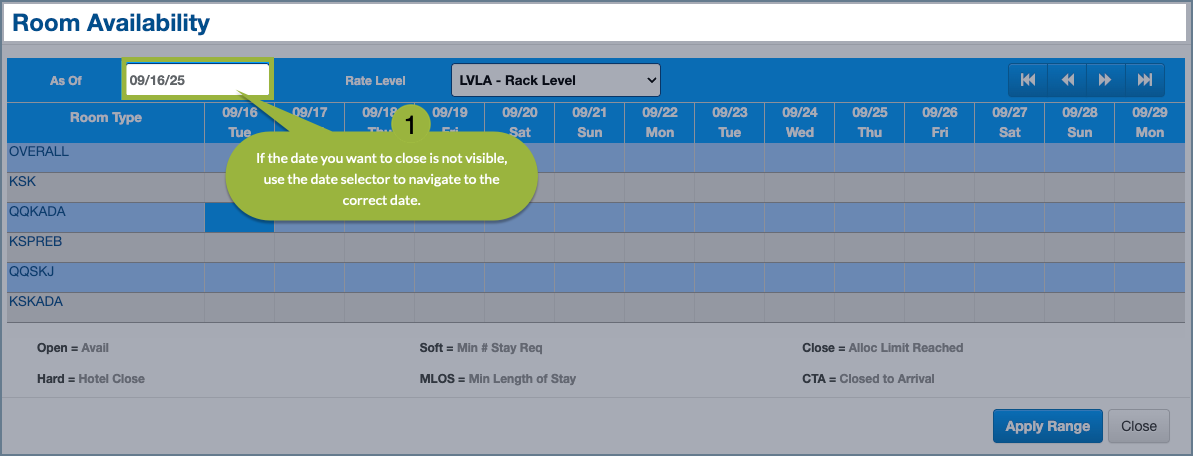
Task: Jump to last date range icon
Action: click(1145, 80)
